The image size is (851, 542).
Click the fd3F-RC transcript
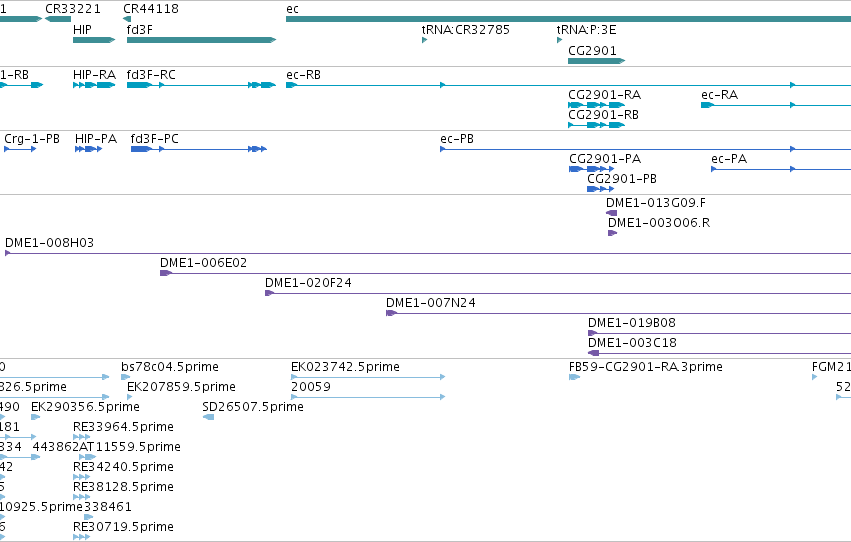coord(201,85)
